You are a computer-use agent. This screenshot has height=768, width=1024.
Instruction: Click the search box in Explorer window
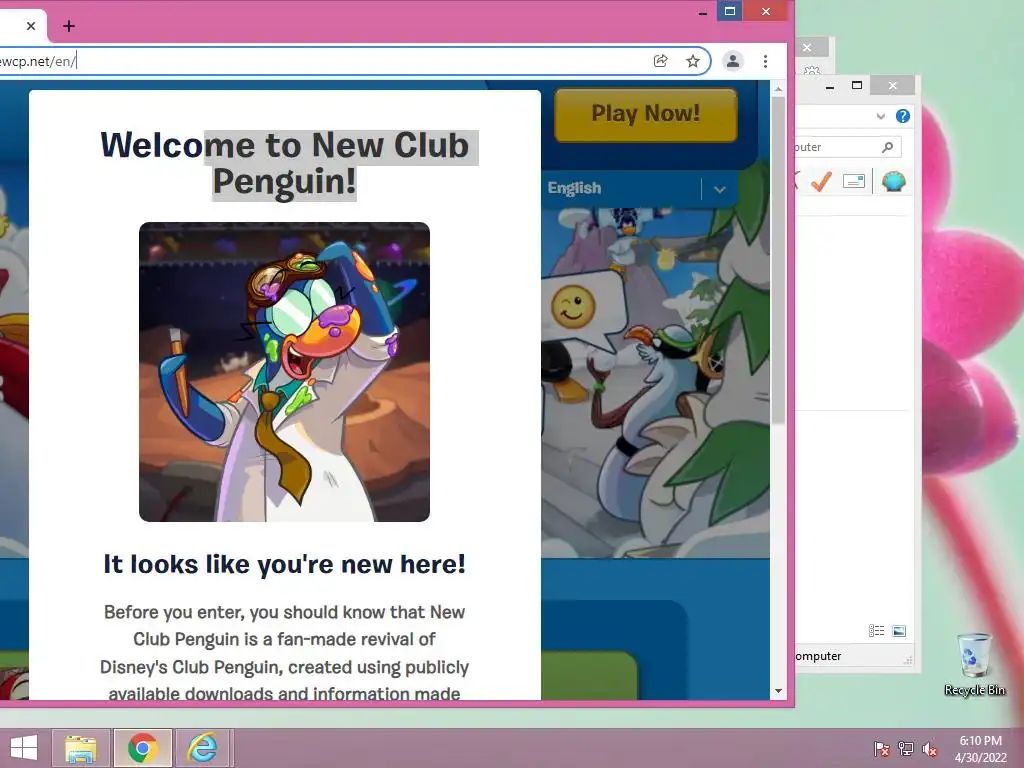click(848, 147)
